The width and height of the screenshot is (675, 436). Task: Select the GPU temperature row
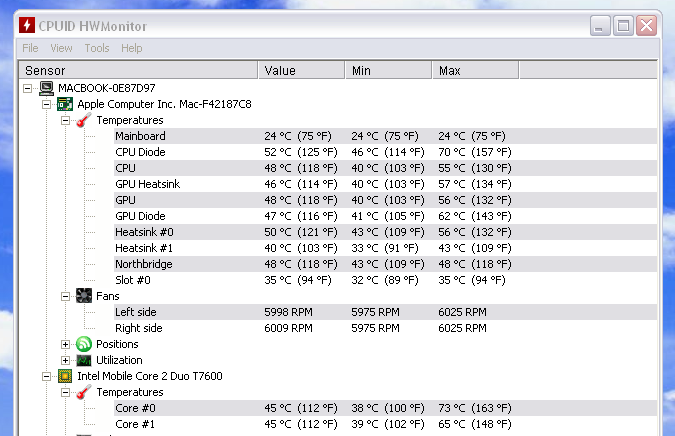pyautogui.click(x=385, y=200)
